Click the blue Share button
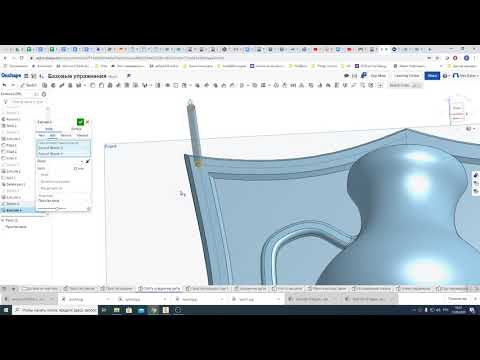Screen dimensions: 480x360 tap(432, 76)
